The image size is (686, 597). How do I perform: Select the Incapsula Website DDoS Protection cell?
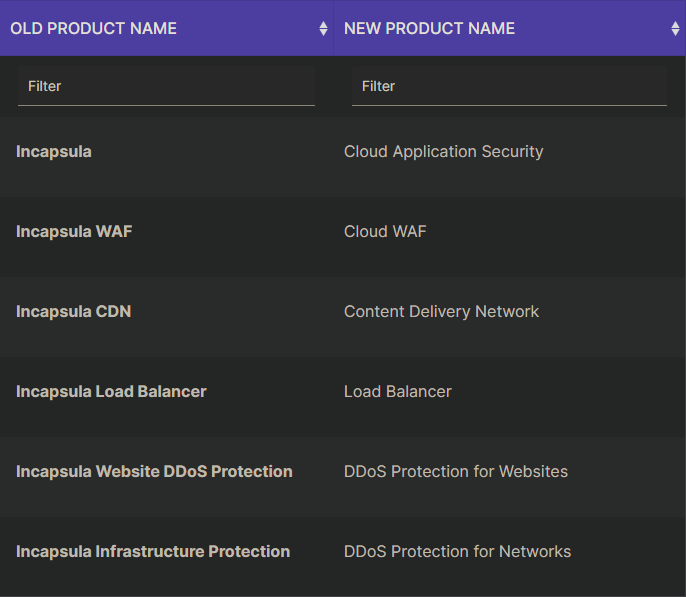(x=154, y=472)
